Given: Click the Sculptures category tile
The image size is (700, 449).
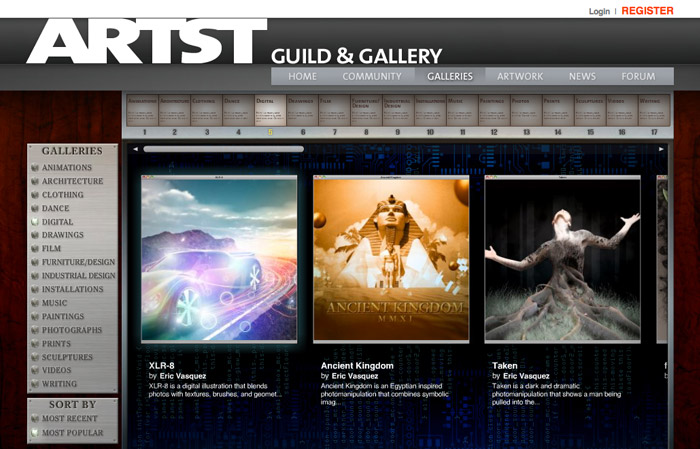Looking at the screenshot, I should (590, 110).
